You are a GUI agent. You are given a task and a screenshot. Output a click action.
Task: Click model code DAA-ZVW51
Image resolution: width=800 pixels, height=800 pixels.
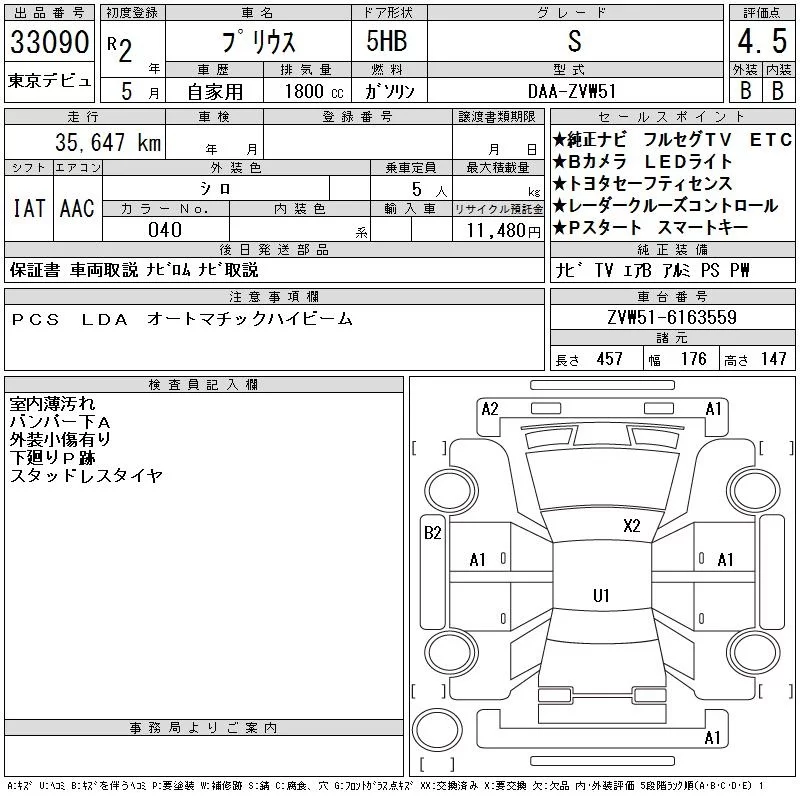[x=571, y=91]
